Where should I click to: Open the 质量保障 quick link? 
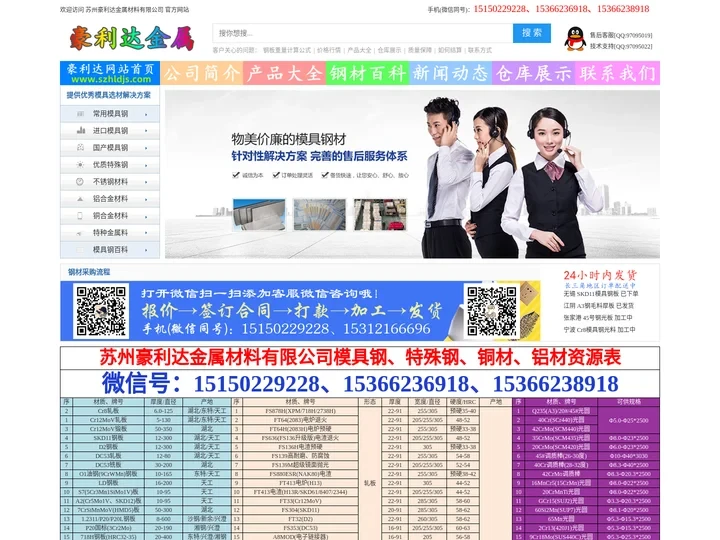tap(420, 50)
